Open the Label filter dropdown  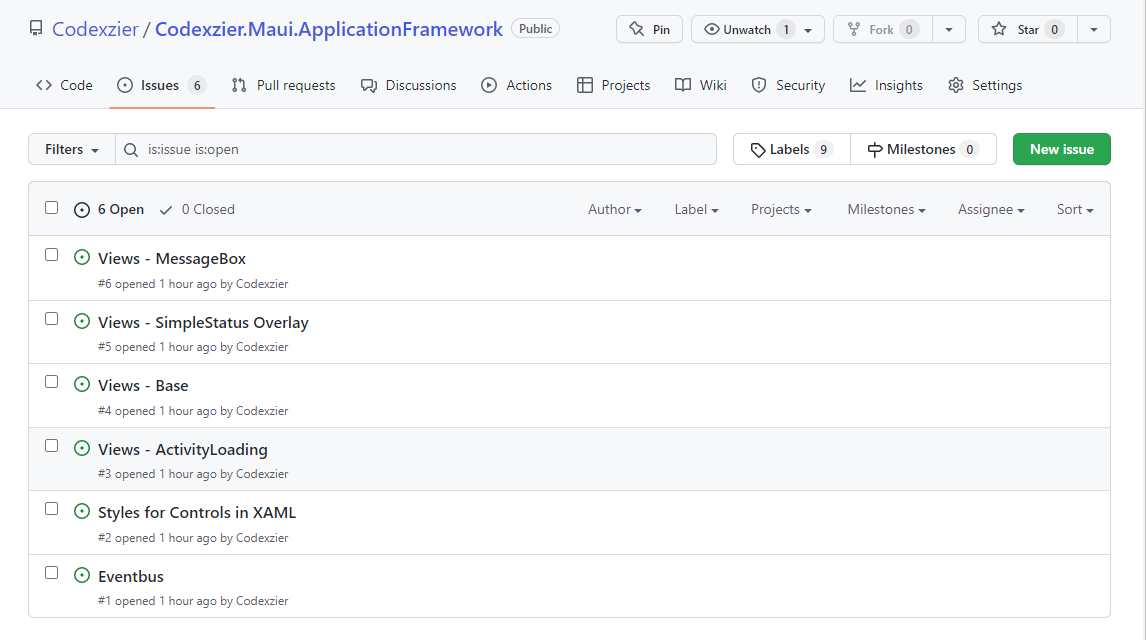(x=697, y=210)
